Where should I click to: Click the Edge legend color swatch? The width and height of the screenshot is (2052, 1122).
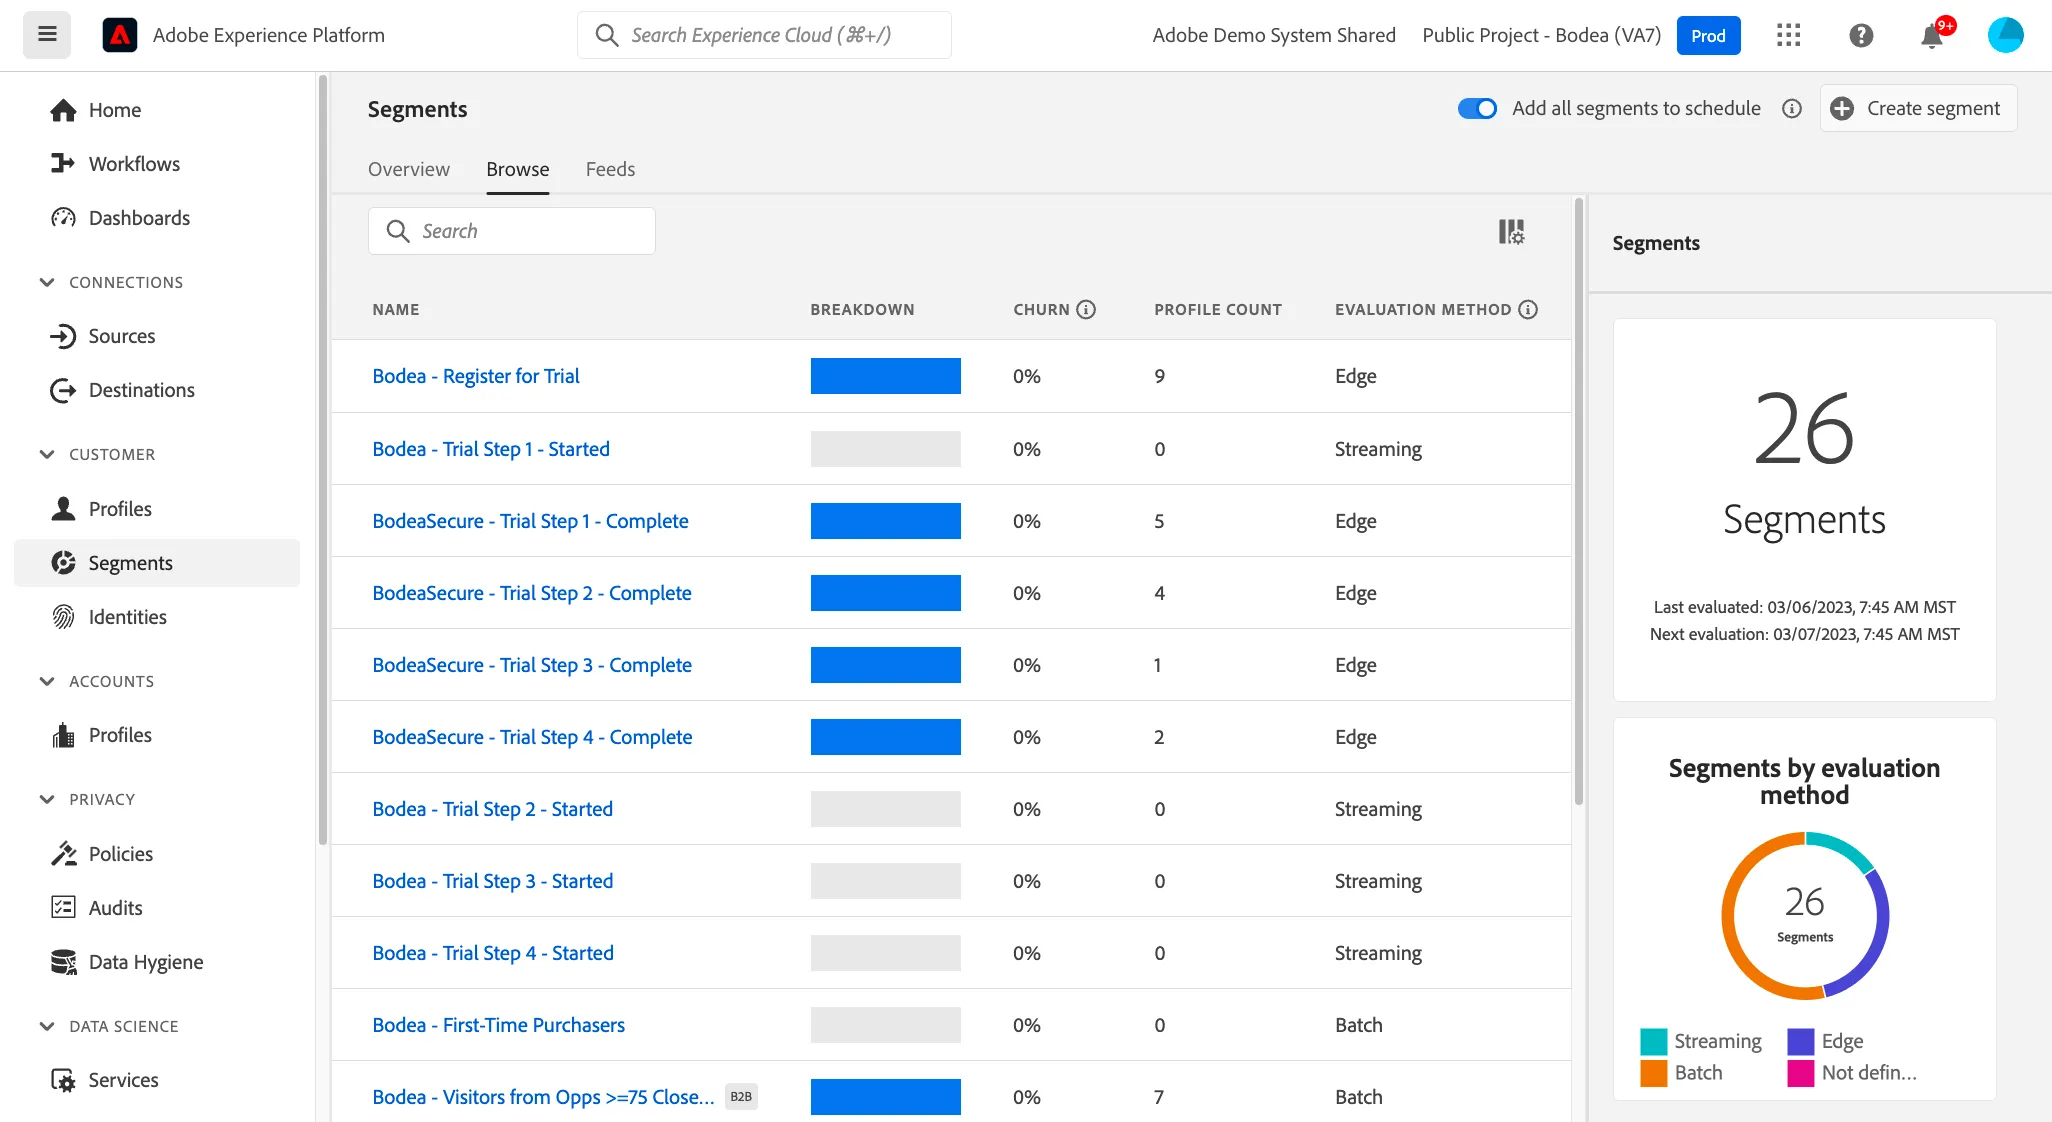[x=1801, y=1041]
